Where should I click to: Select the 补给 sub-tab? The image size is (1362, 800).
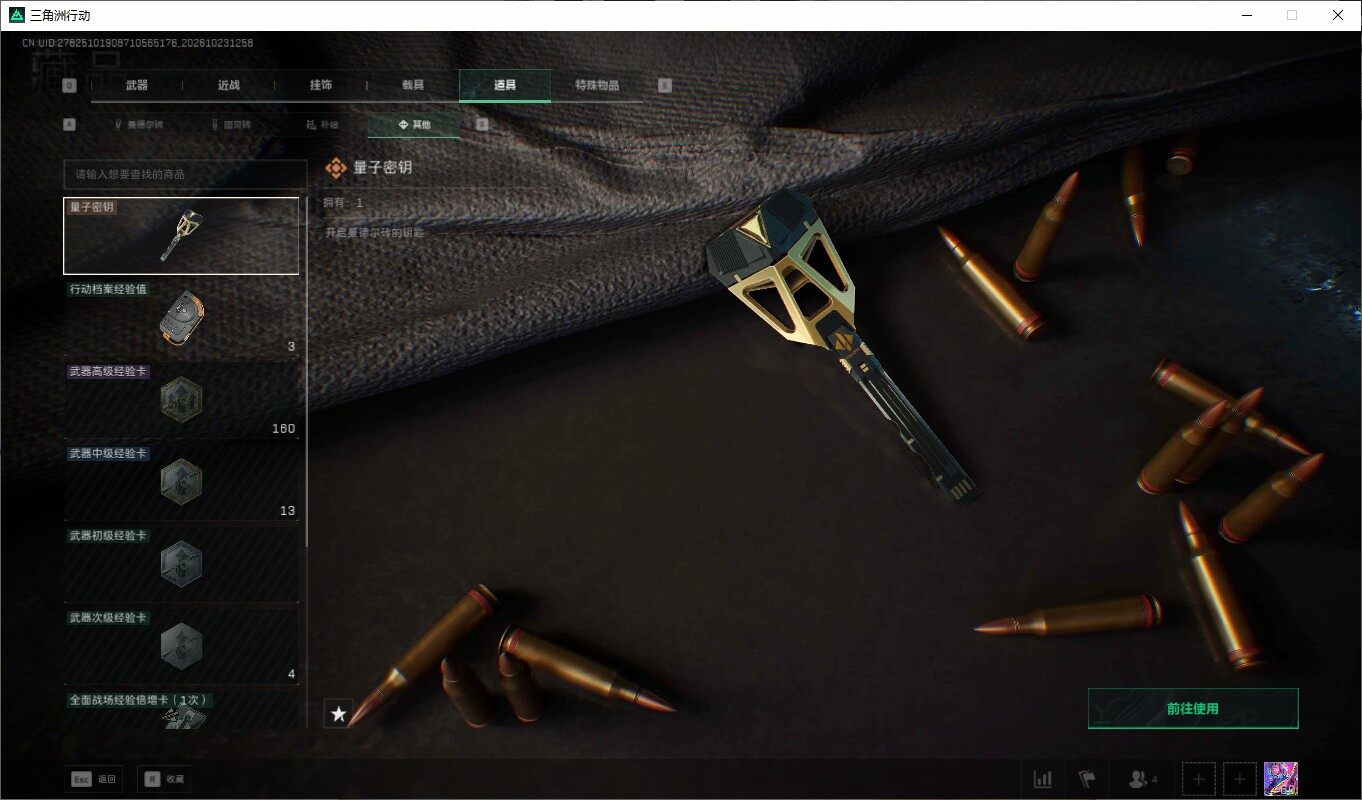[322, 125]
